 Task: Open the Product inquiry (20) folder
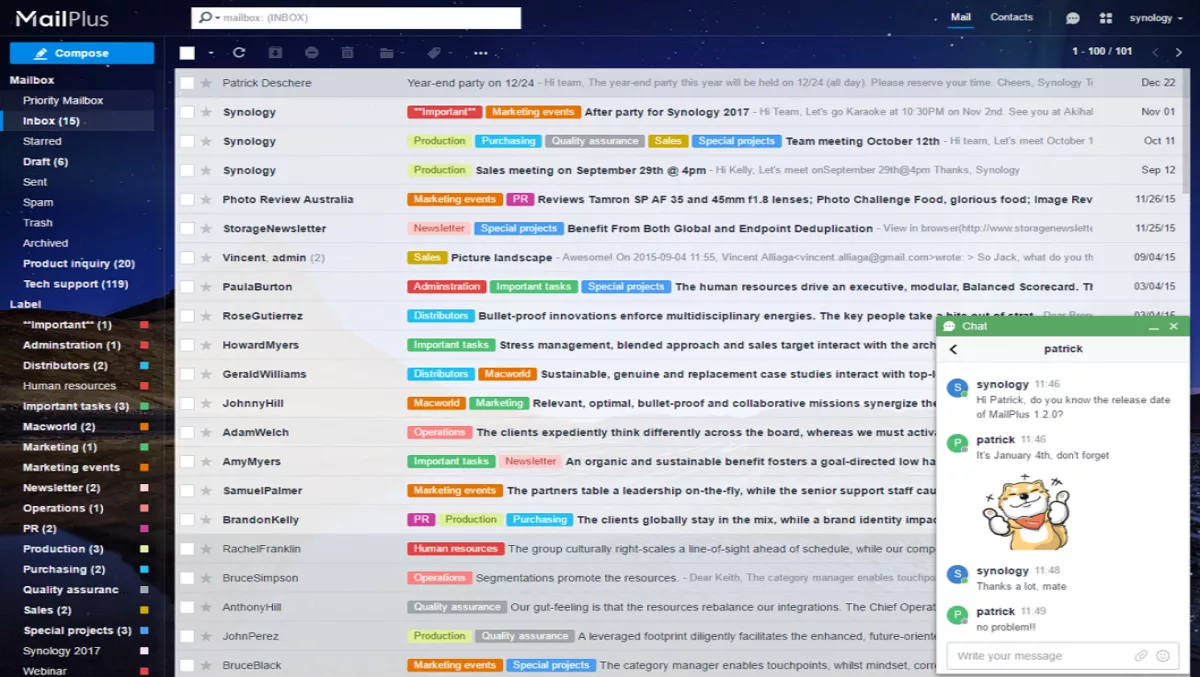79,264
